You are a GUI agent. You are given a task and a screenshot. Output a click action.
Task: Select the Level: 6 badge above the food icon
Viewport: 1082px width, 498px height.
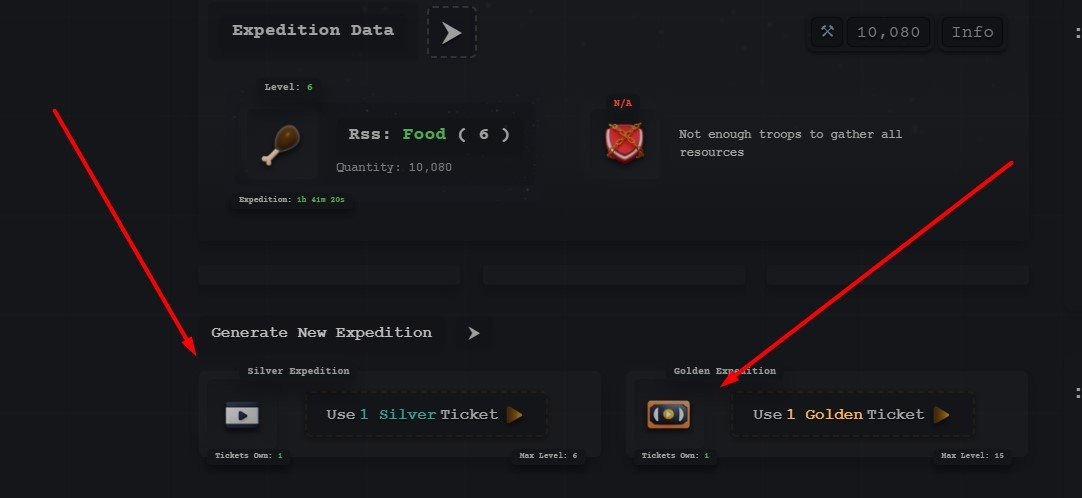[x=288, y=87]
